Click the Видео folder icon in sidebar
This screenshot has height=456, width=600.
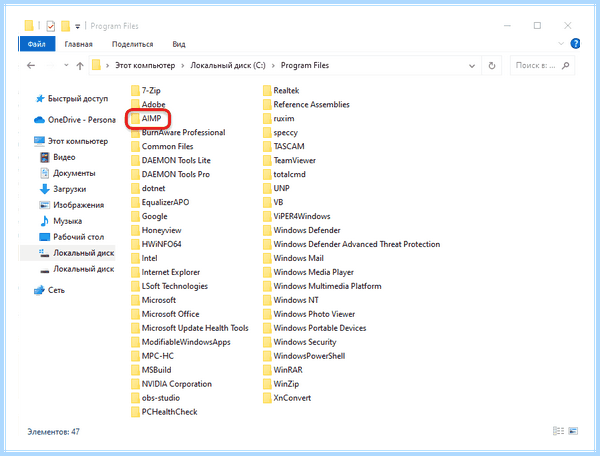coord(45,157)
